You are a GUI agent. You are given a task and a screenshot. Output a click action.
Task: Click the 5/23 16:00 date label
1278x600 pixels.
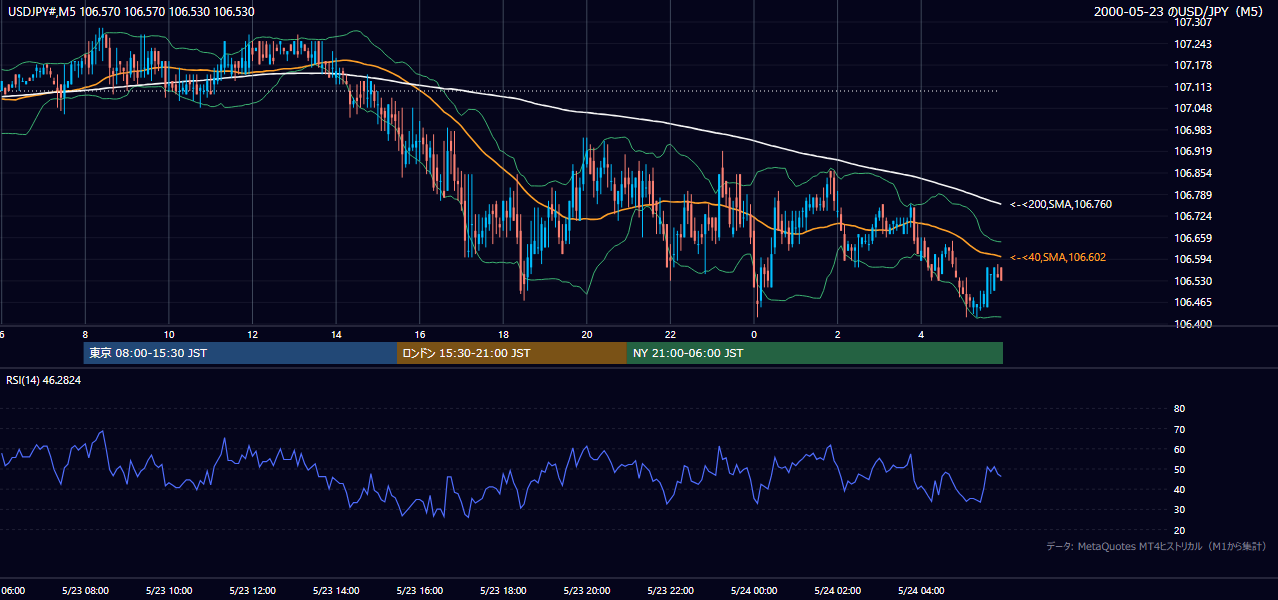419,591
